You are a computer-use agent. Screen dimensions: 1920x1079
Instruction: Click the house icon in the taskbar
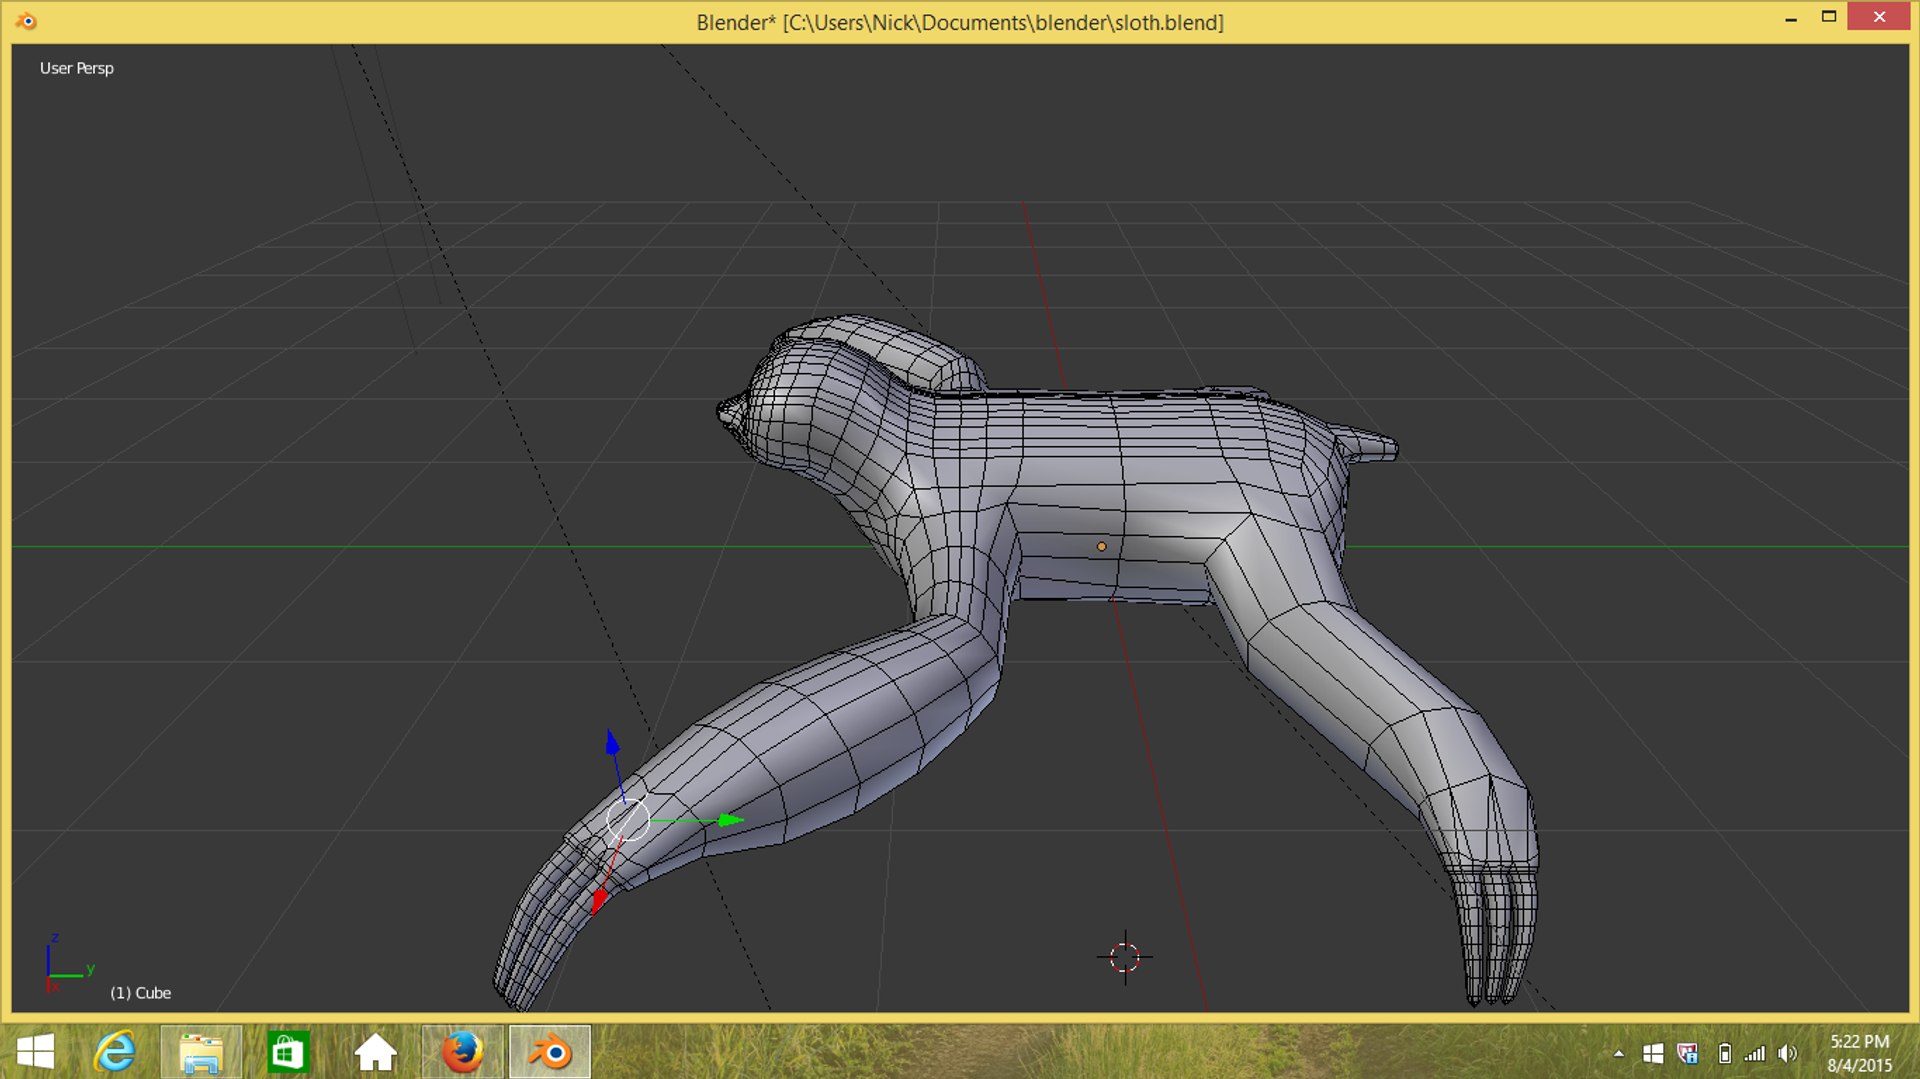point(376,1052)
